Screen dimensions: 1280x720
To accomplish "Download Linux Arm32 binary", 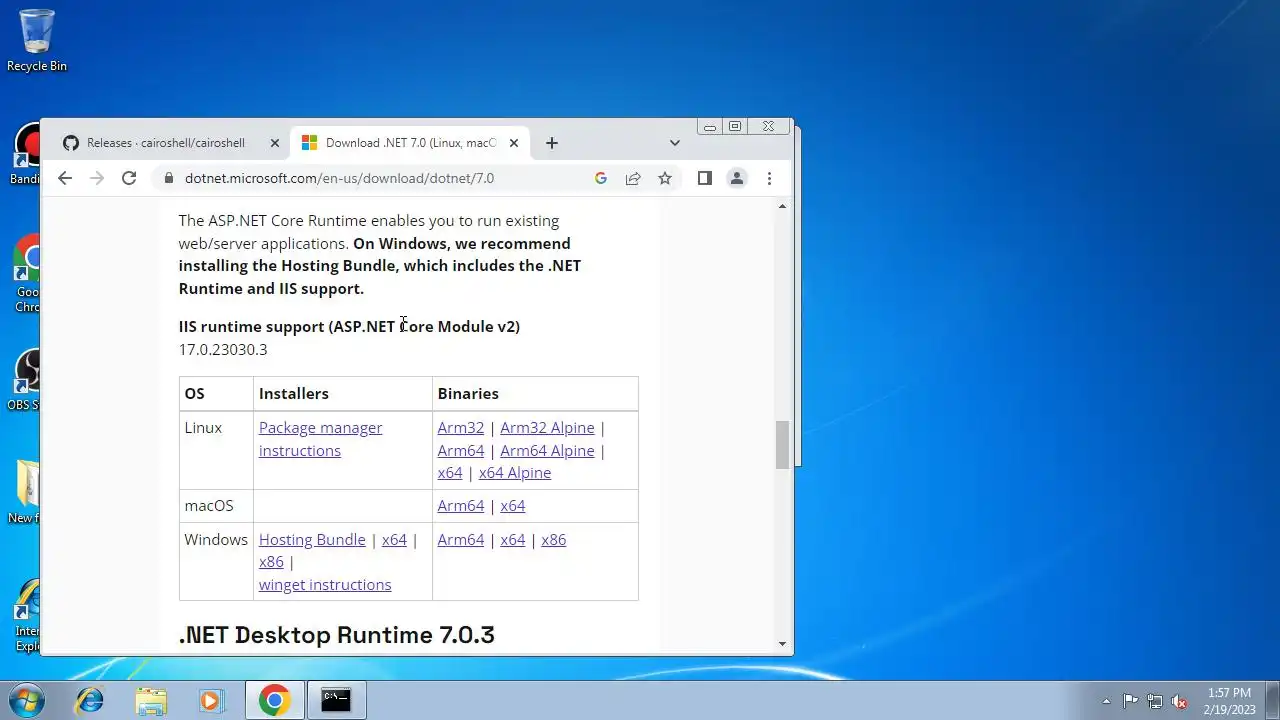I will (460, 428).
